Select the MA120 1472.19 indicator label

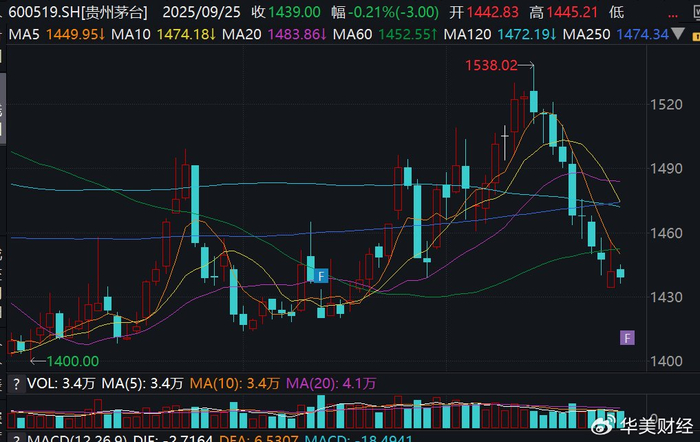click(500, 34)
